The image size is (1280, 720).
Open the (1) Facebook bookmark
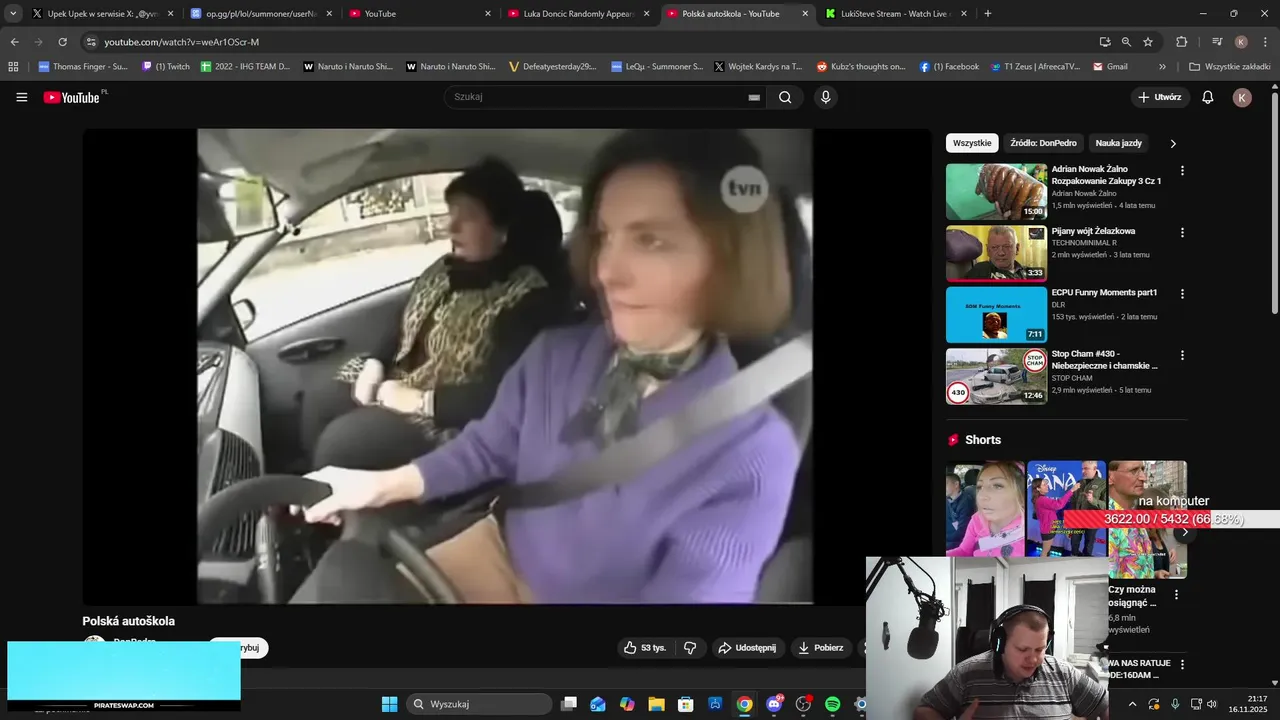(x=949, y=67)
